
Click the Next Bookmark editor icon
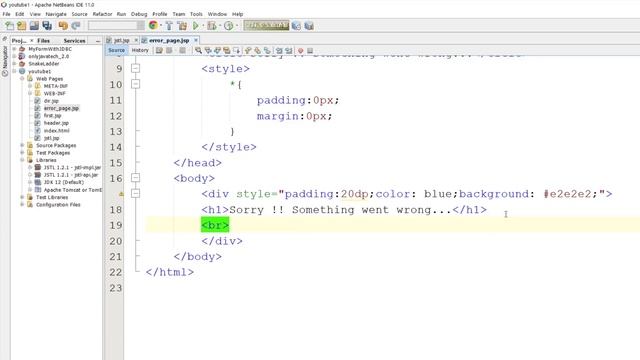pyautogui.click(x=258, y=50)
